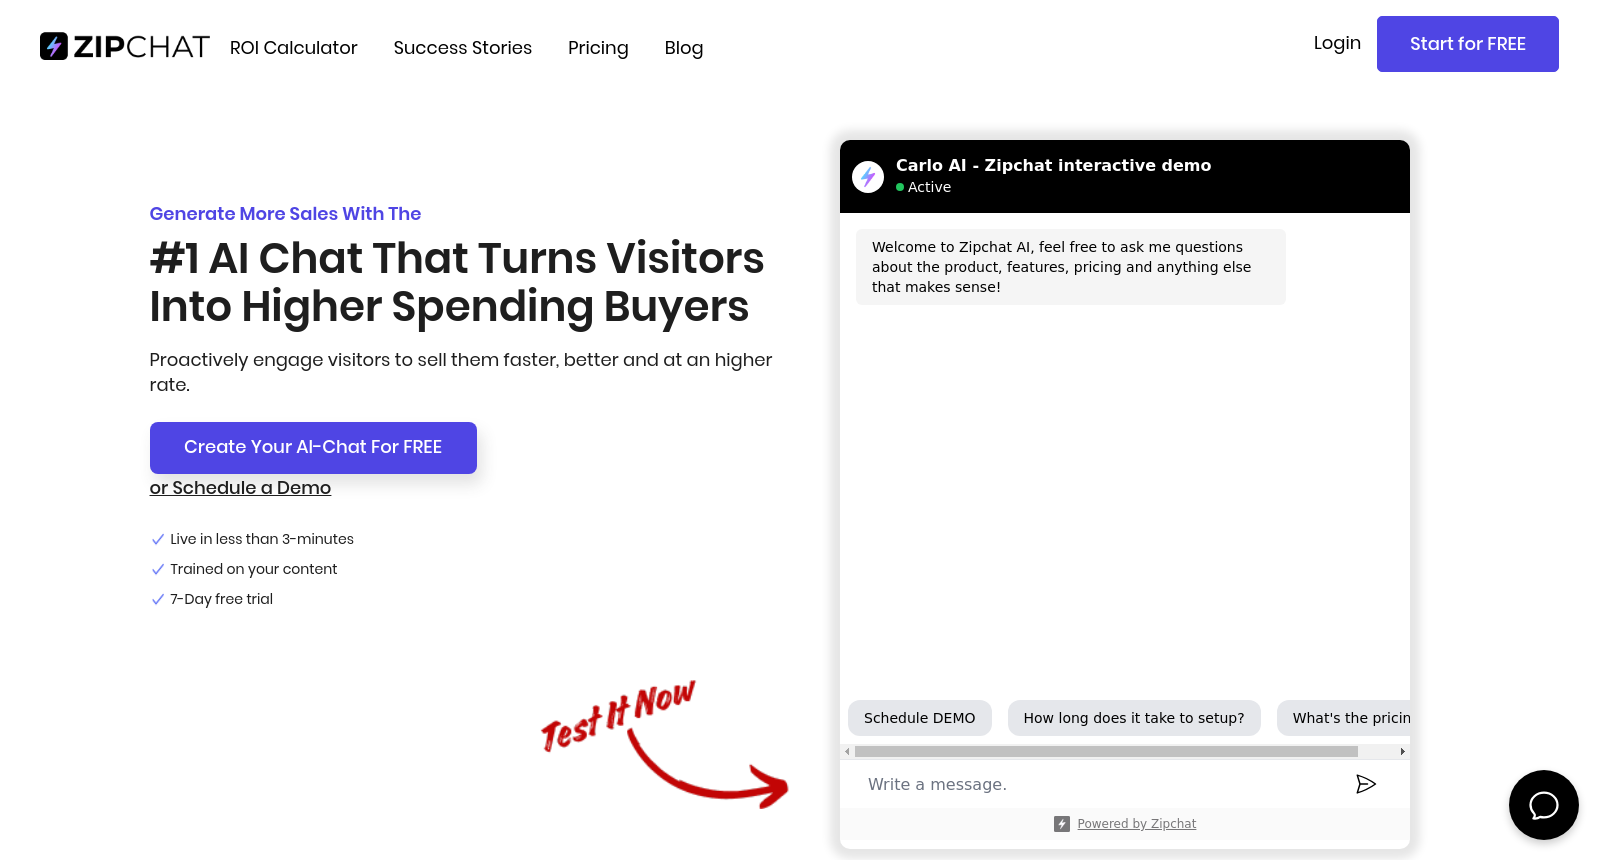This screenshot has width=1599, height=860.
Task: Open the floating chat bubble launcher
Action: [x=1543, y=805]
